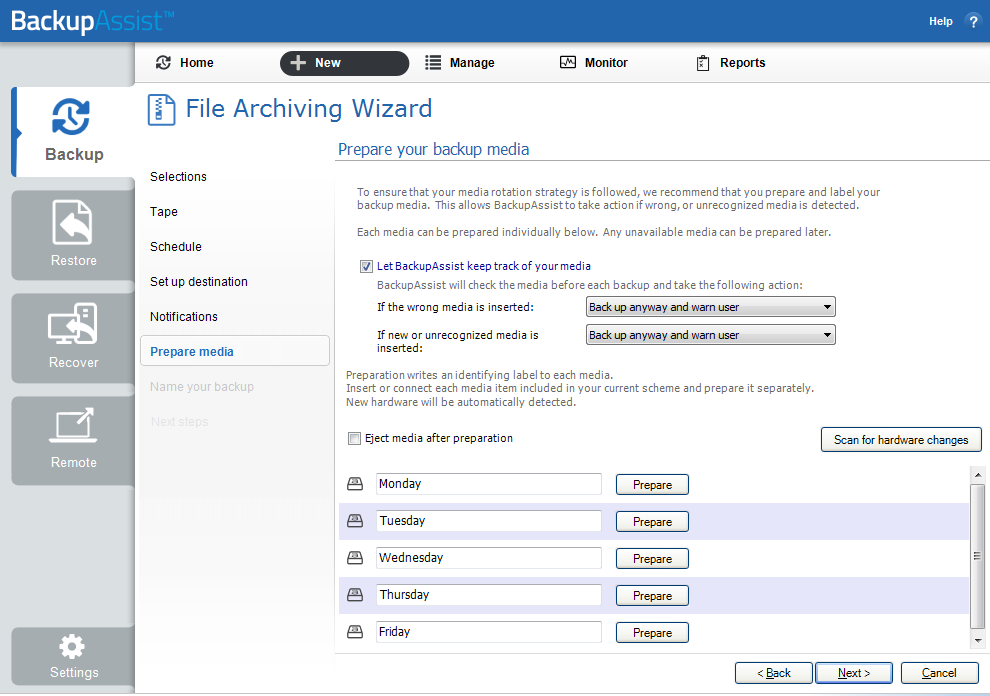Go to Notifications wizard step
Screen dimensions: 990x696
(184, 317)
